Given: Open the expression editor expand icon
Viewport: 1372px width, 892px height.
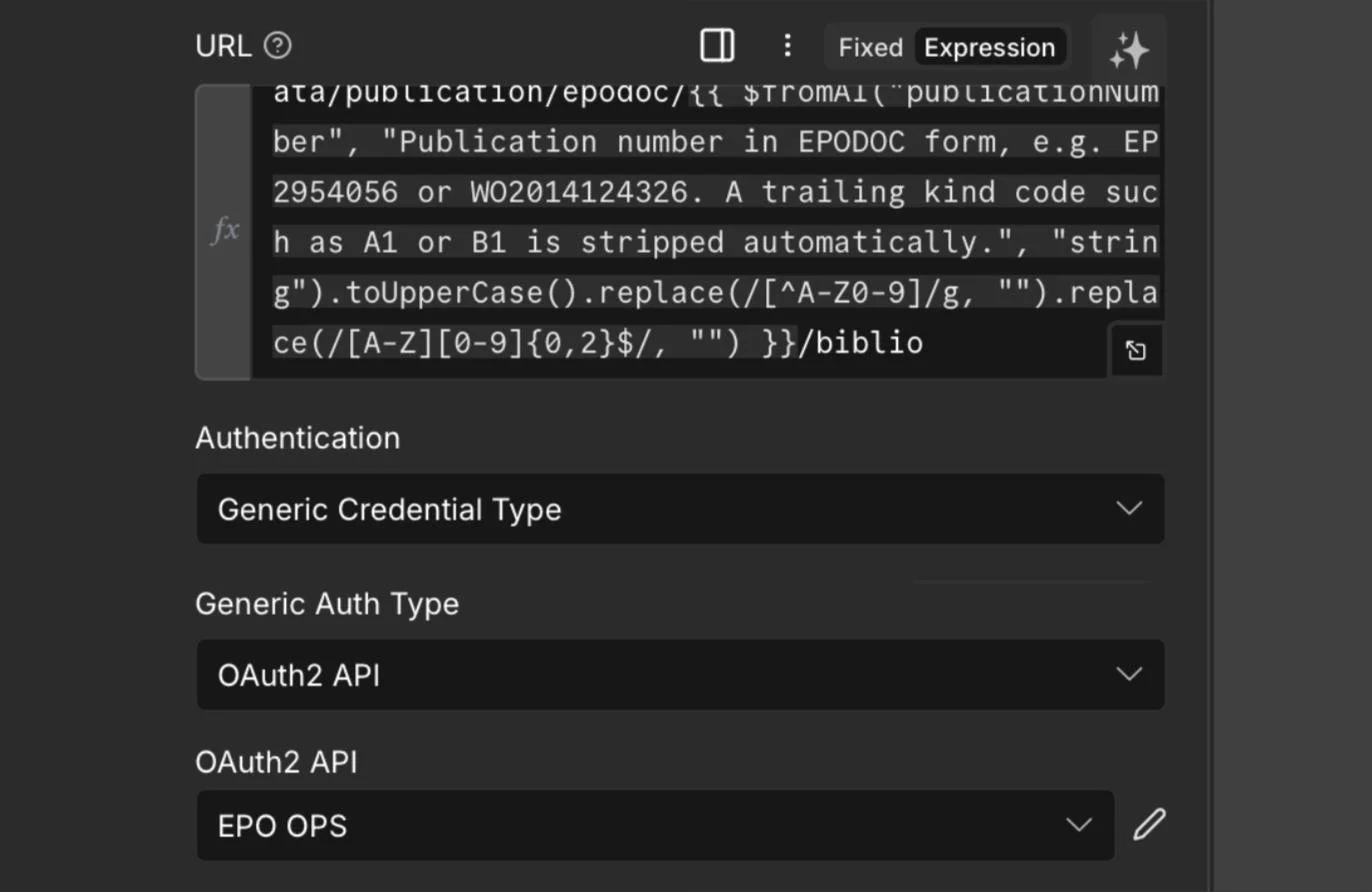Looking at the screenshot, I should (1136, 351).
